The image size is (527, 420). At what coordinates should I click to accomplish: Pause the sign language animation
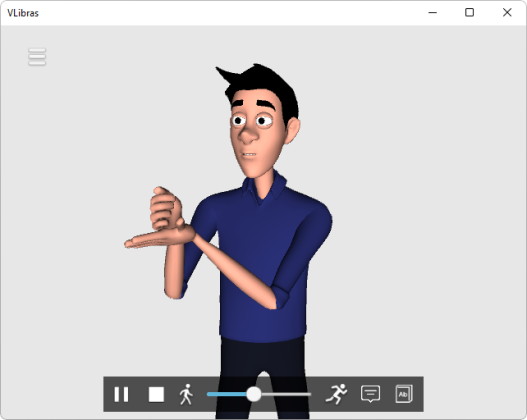[121, 394]
